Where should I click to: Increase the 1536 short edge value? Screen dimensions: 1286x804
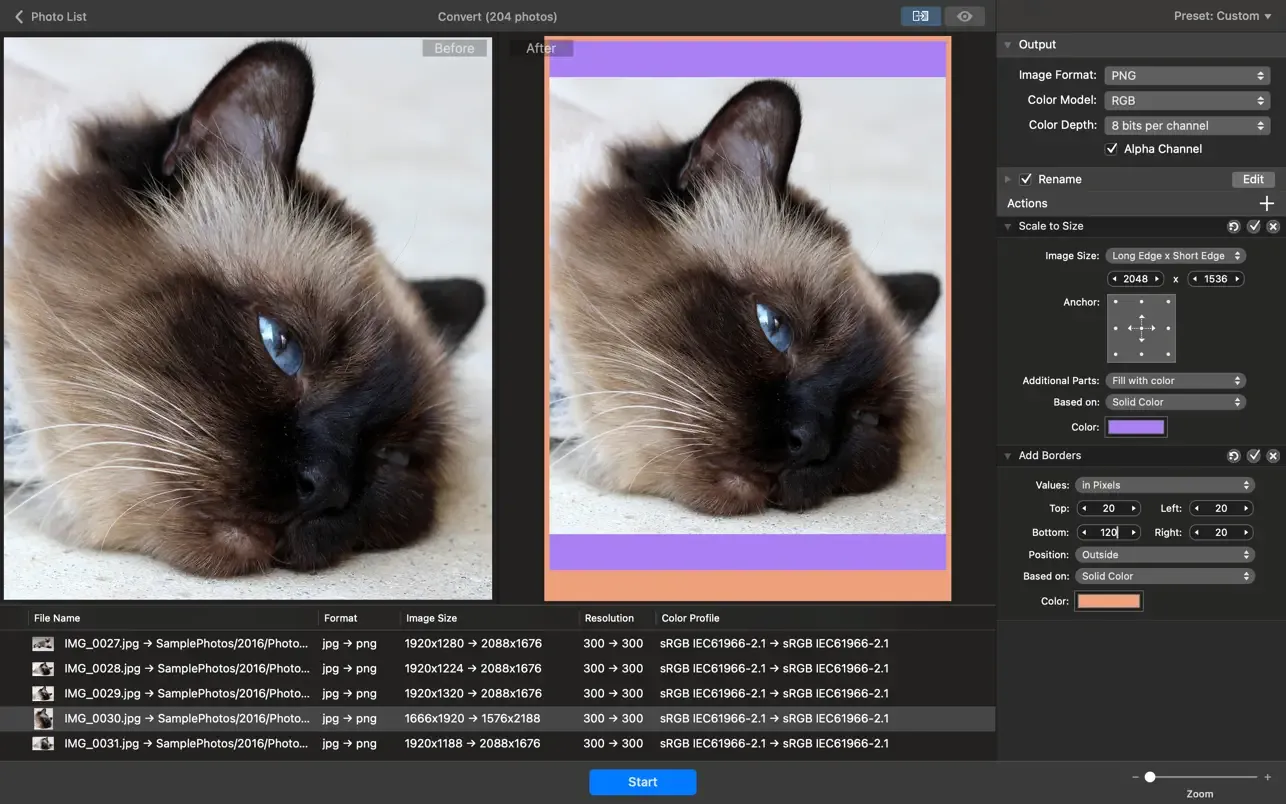tap(1238, 279)
